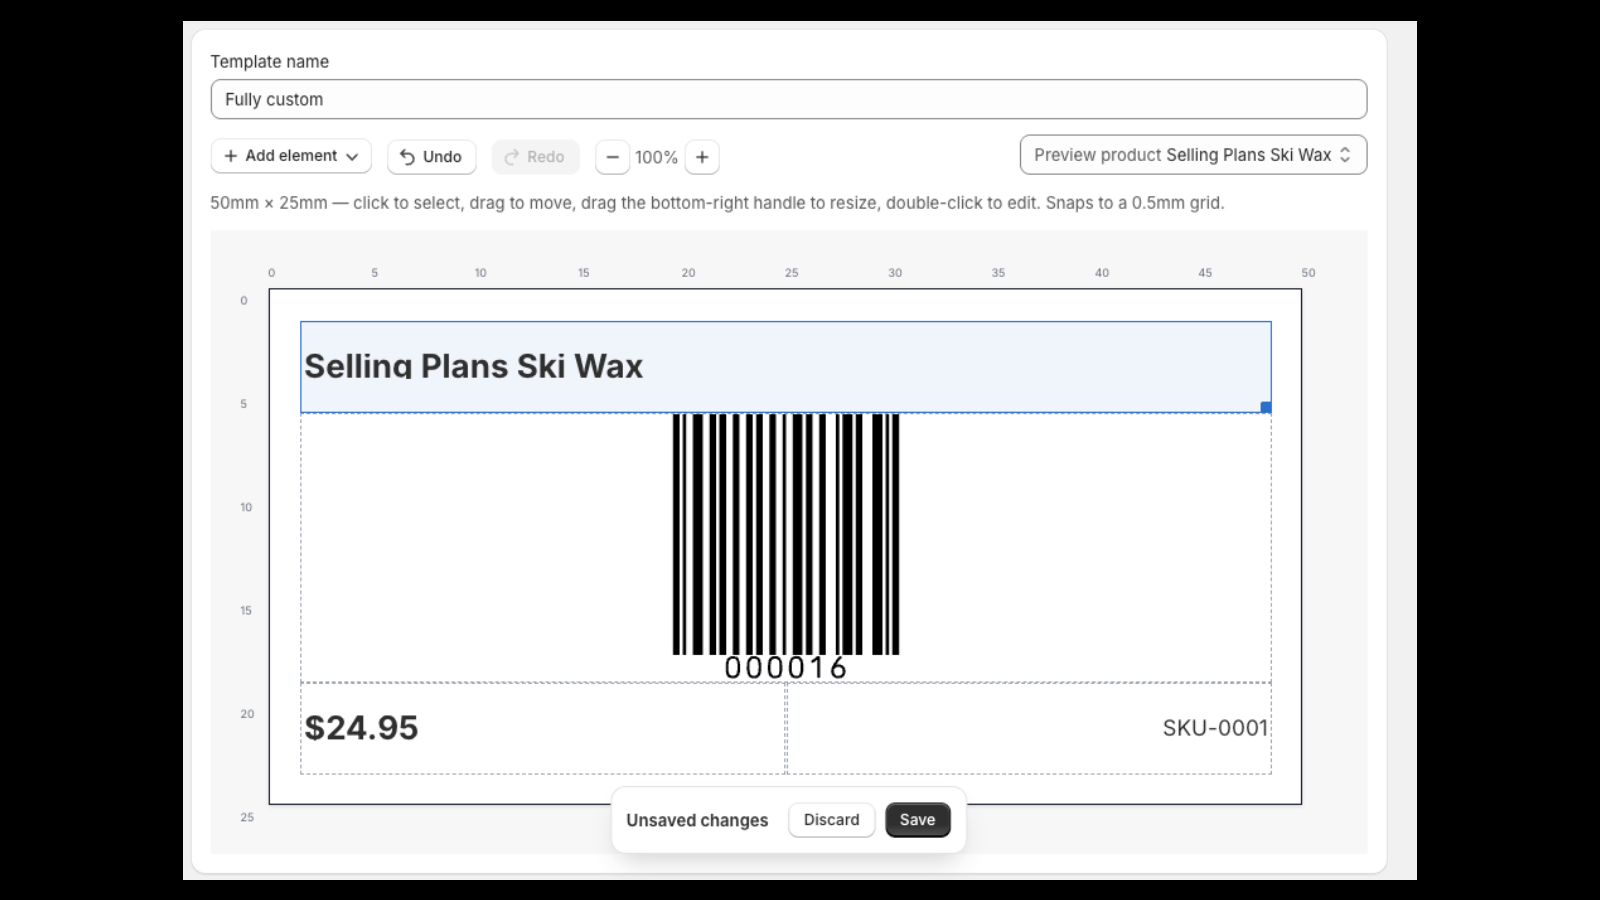Zoom in with the plus icon
Image resolution: width=1600 pixels, height=900 pixels.
(x=702, y=157)
